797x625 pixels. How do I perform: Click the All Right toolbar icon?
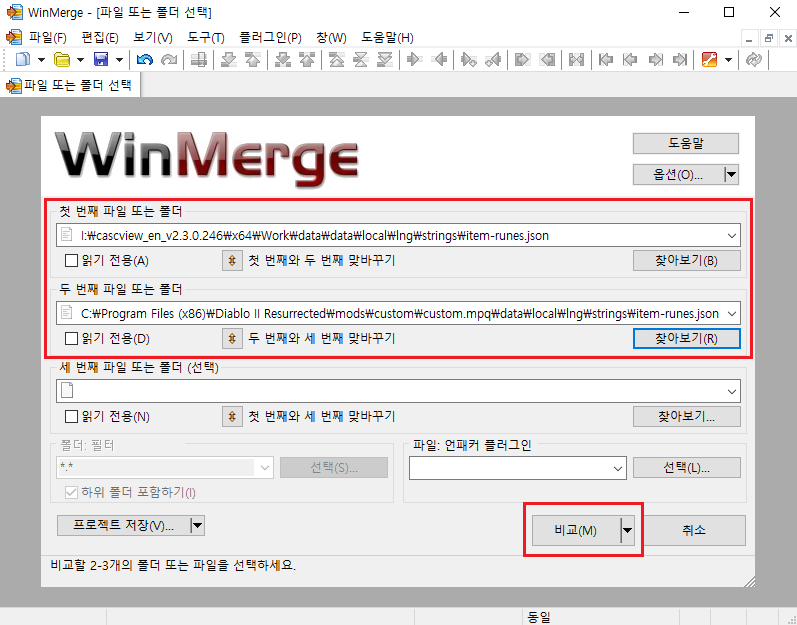(x=522, y=60)
